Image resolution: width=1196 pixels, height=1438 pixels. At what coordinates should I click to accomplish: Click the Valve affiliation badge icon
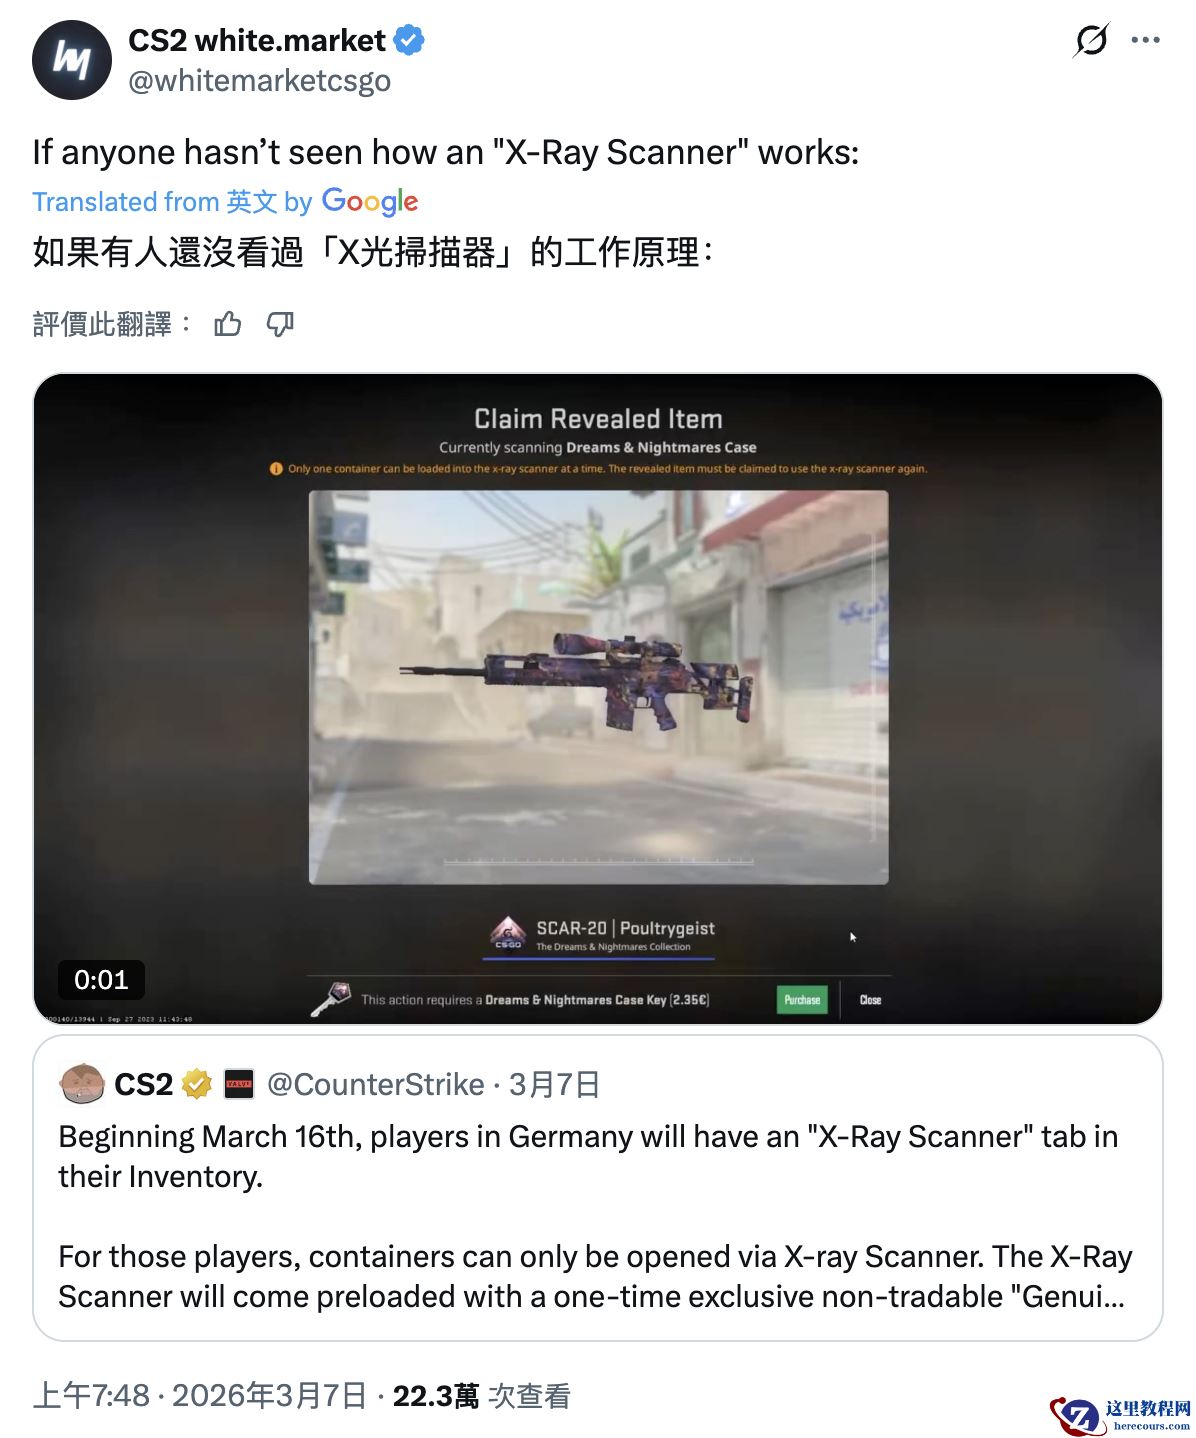coord(239,1084)
